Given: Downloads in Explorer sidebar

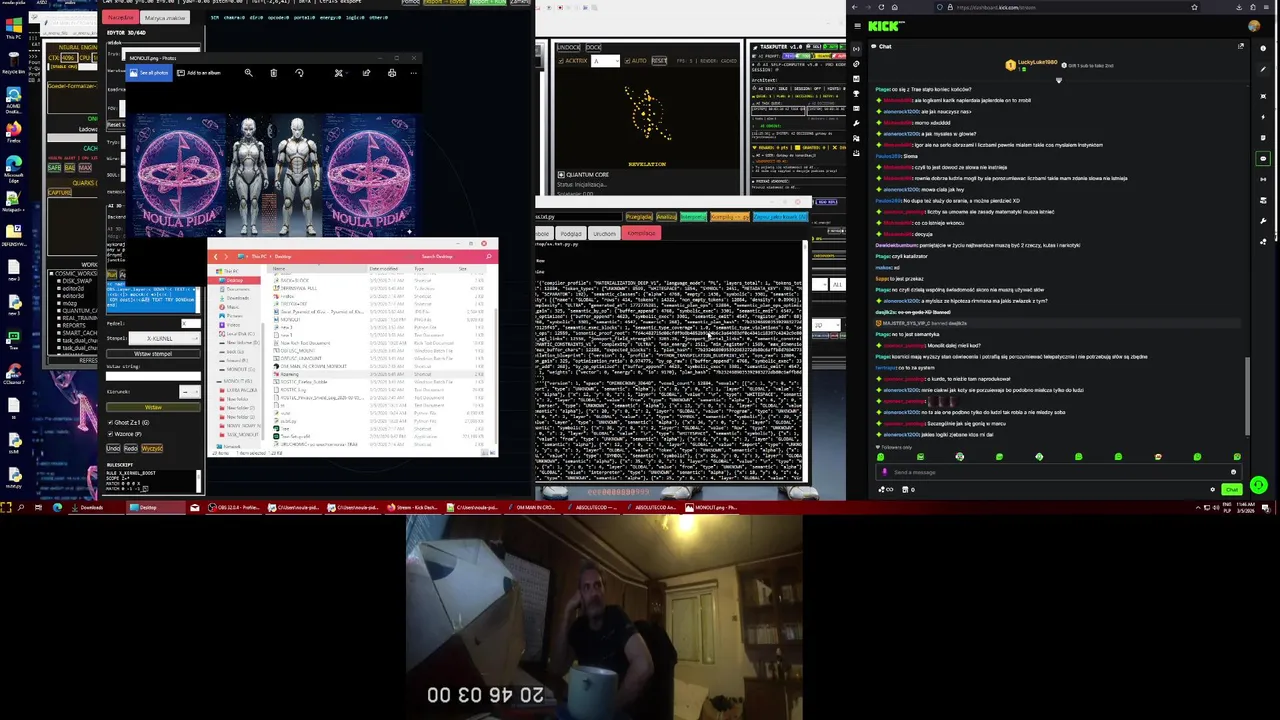Looking at the screenshot, I should point(238,298).
